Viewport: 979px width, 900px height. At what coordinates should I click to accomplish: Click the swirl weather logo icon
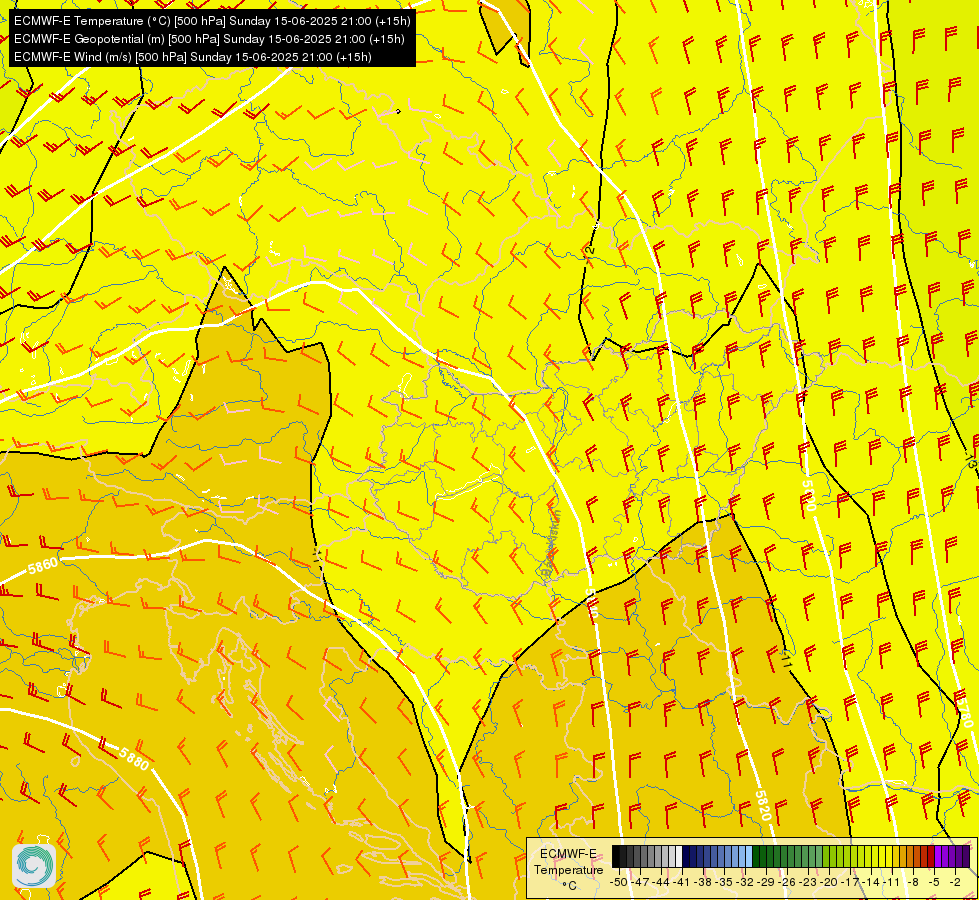tap(34, 866)
